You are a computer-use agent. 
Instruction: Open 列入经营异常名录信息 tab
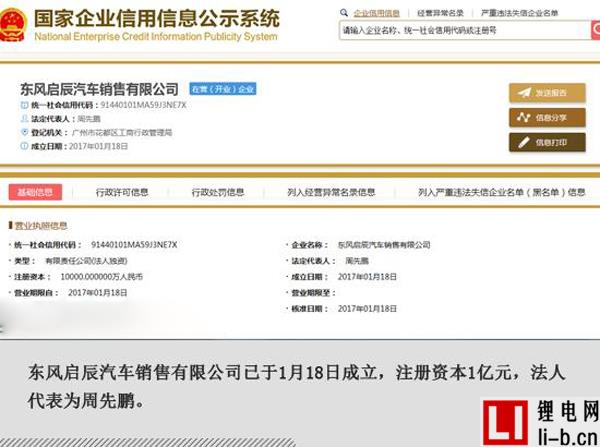[x=331, y=192]
